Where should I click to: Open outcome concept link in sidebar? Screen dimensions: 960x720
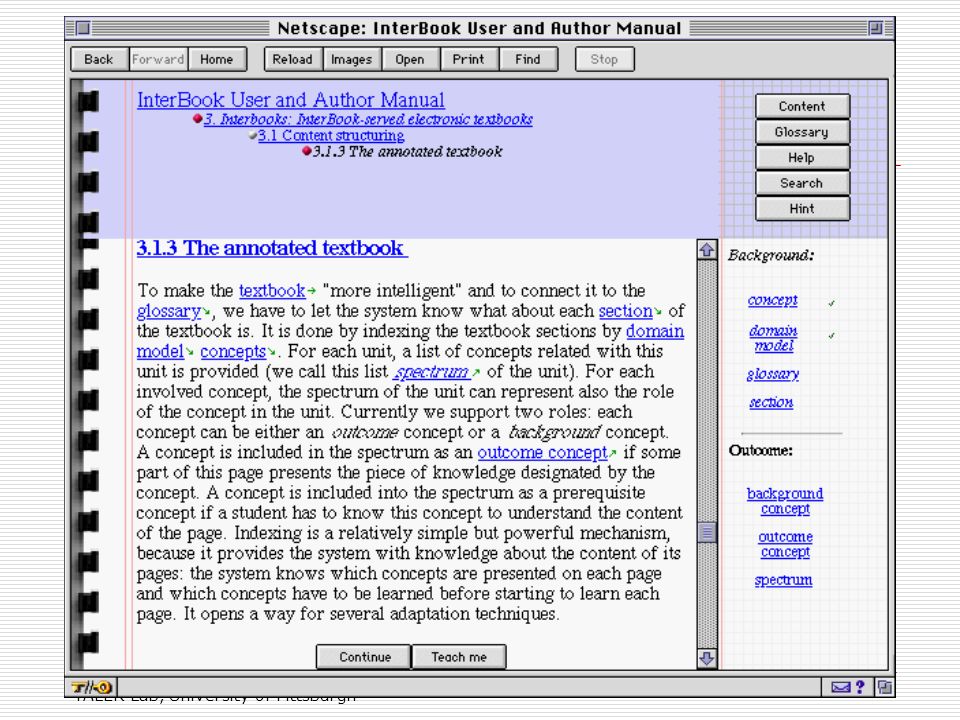click(x=786, y=544)
